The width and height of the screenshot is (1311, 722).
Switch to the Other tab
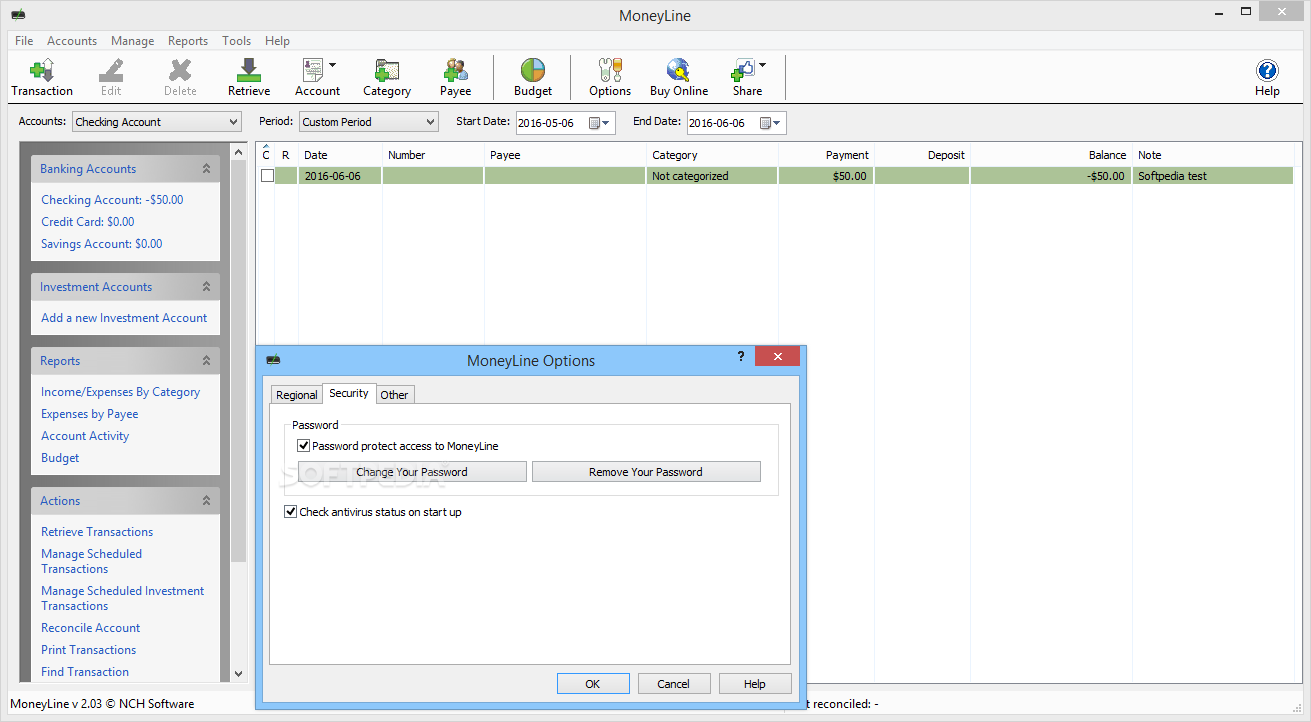coord(394,395)
